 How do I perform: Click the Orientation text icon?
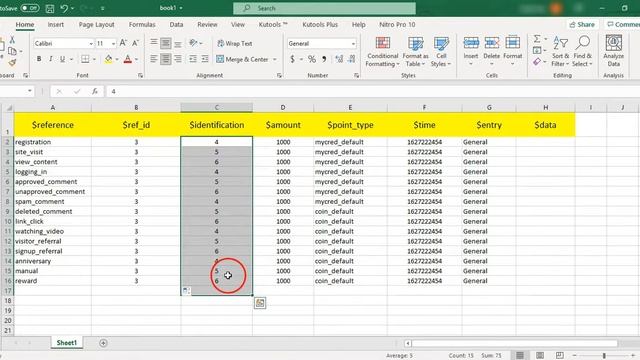click(193, 43)
